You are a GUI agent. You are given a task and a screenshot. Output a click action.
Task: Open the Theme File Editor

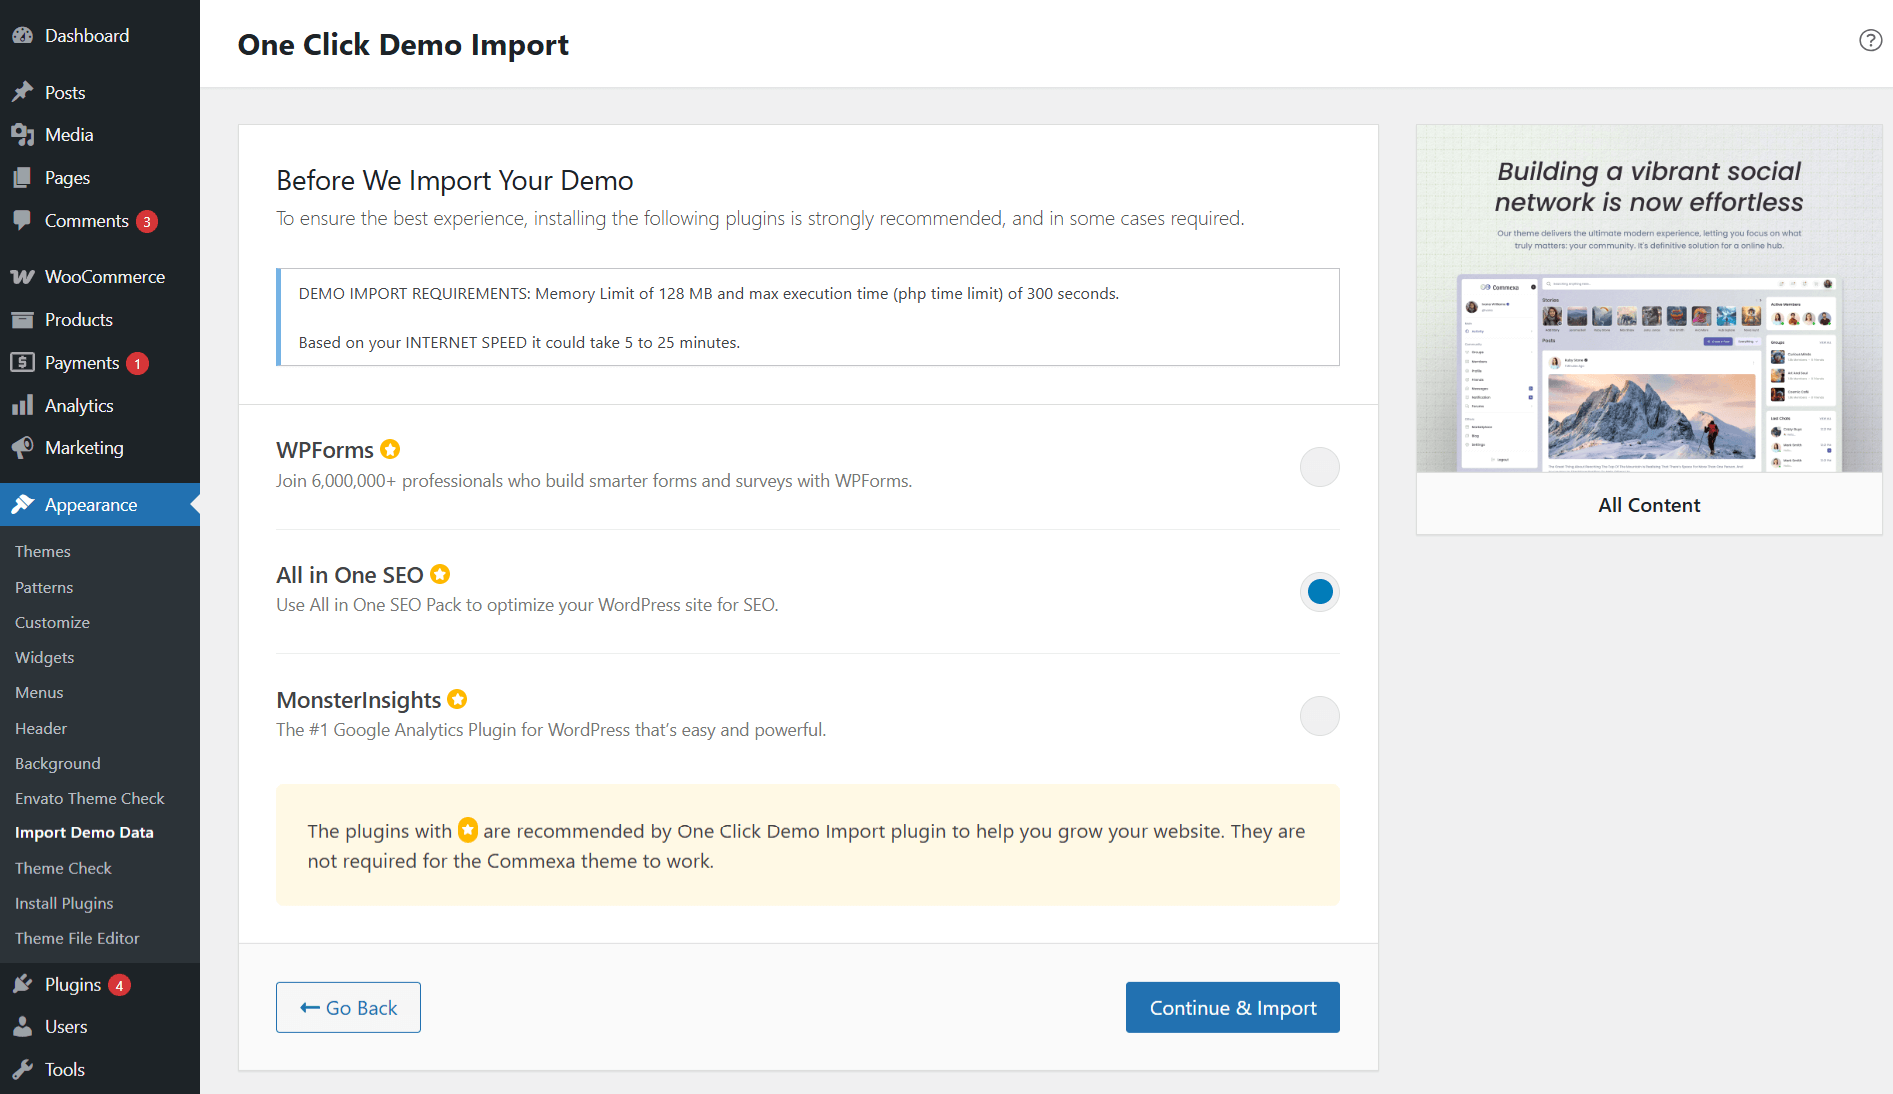click(77, 938)
